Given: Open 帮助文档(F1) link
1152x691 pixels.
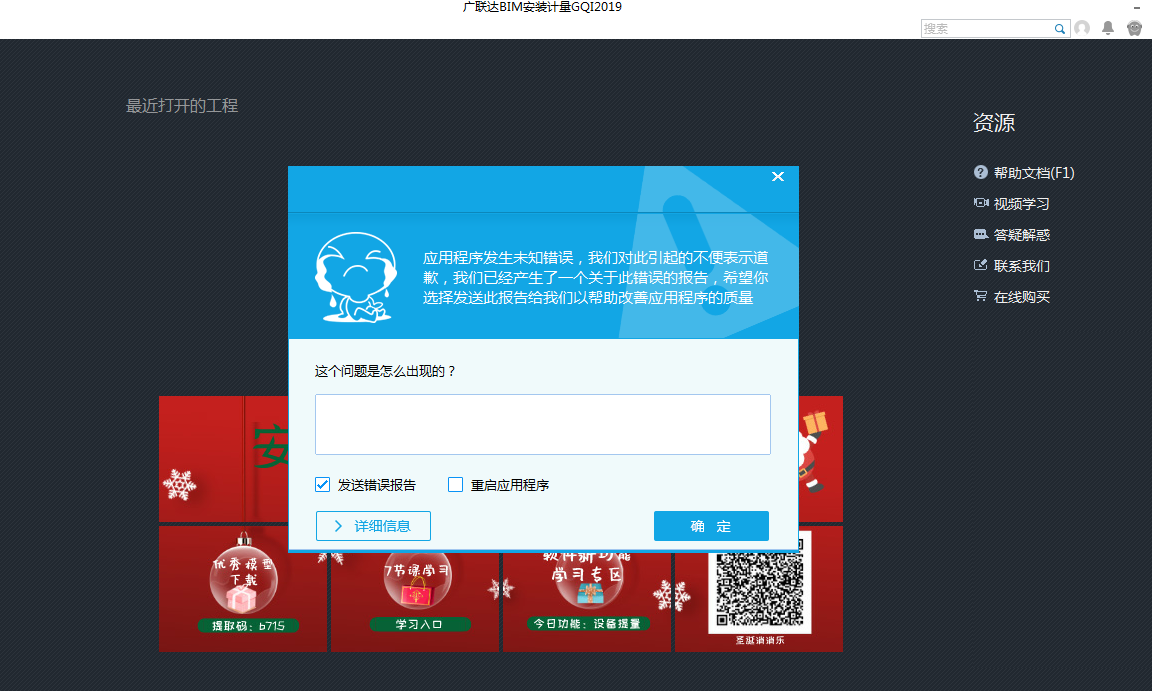Looking at the screenshot, I should coord(1034,173).
